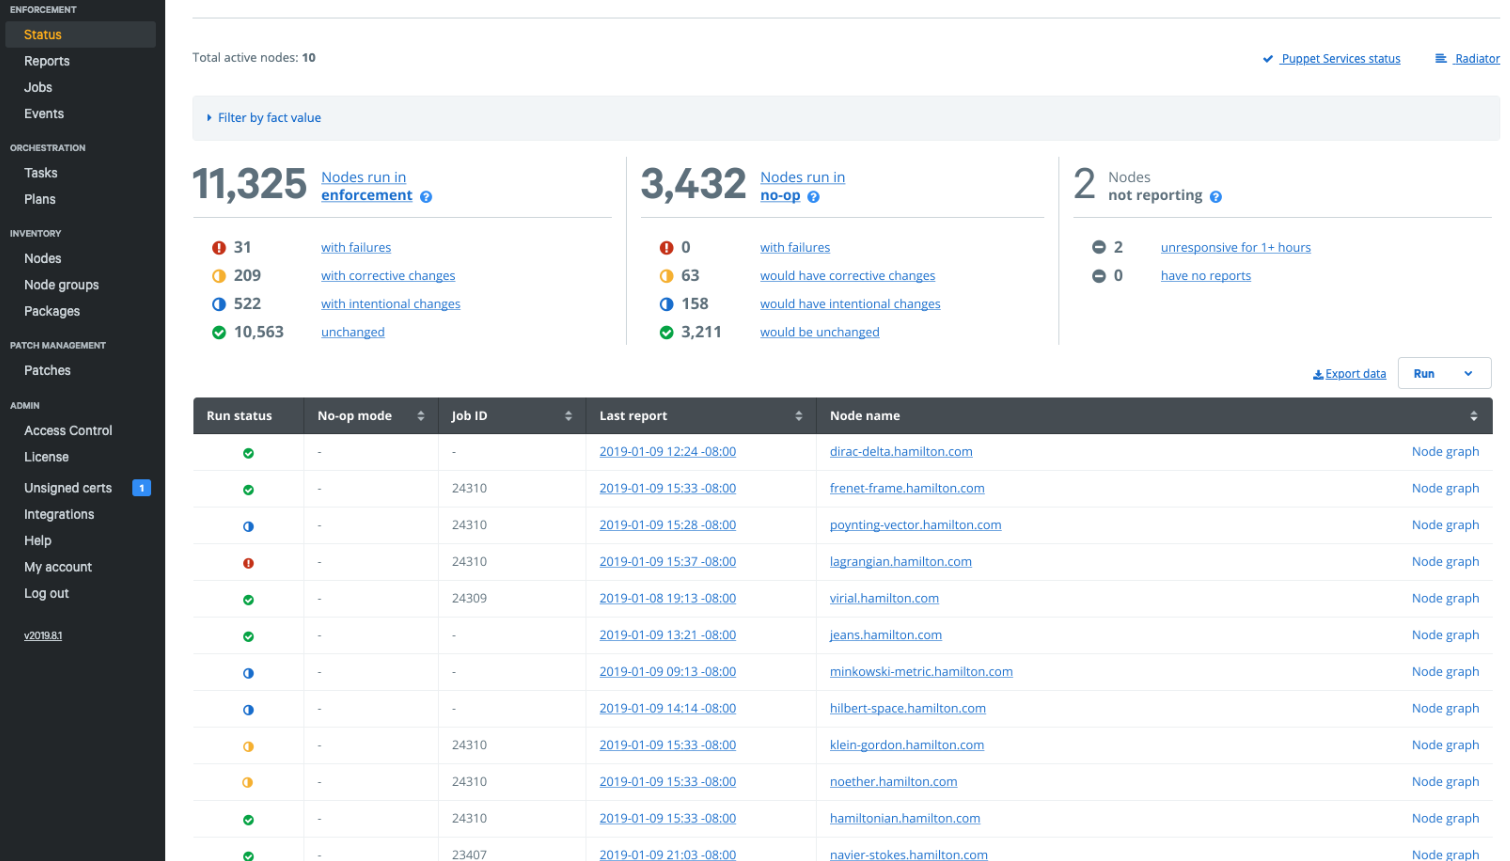Image resolution: width=1510 pixels, height=861 pixels.
Task: Click the status icon in hamiltonian row
Action: (x=248, y=820)
